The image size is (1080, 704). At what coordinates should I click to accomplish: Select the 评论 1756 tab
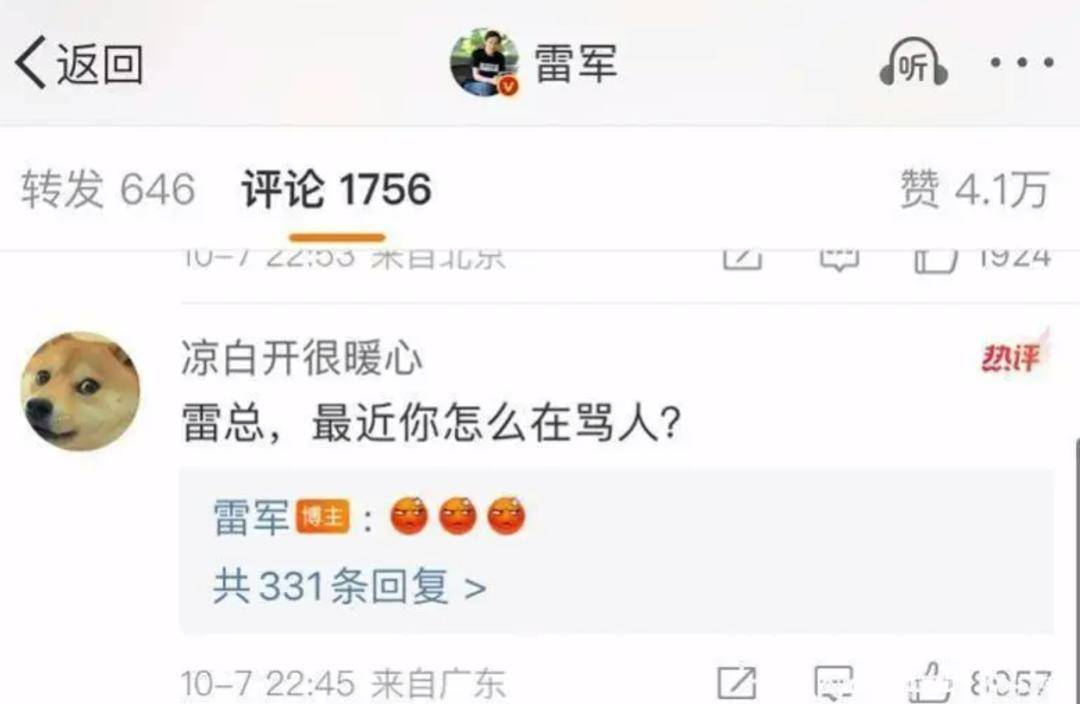tap(336, 189)
